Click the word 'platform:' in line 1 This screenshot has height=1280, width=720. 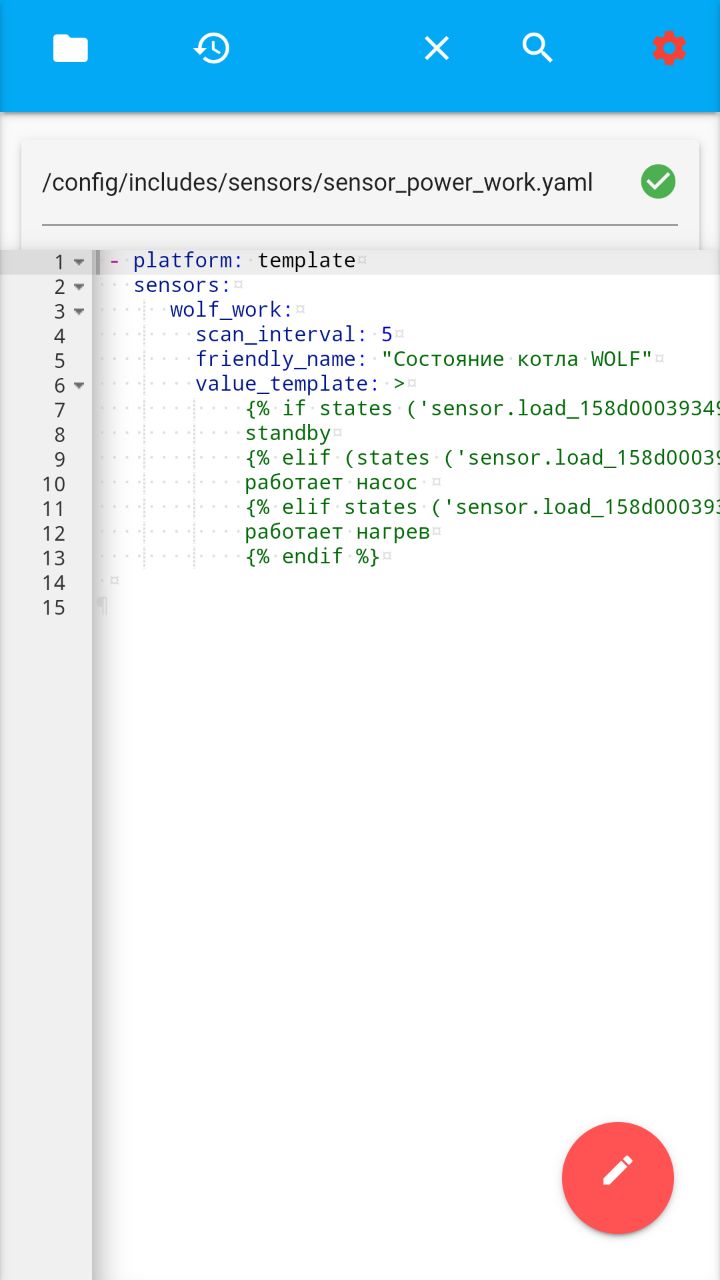click(188, 261)
